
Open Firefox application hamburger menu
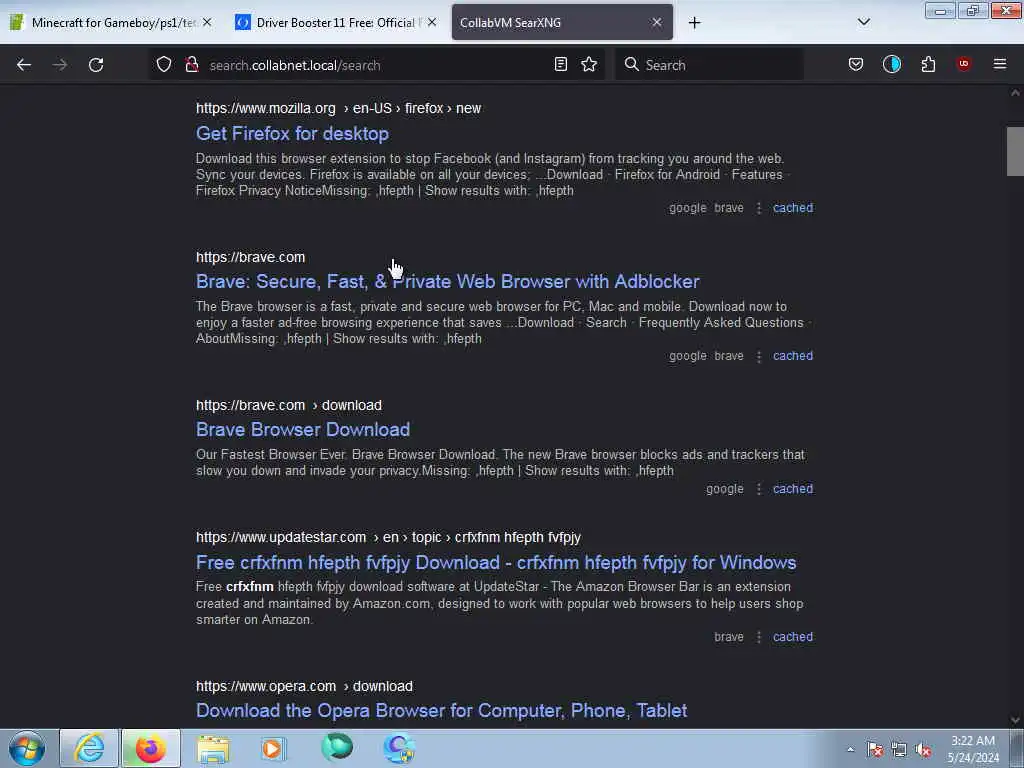[1000, 65]
